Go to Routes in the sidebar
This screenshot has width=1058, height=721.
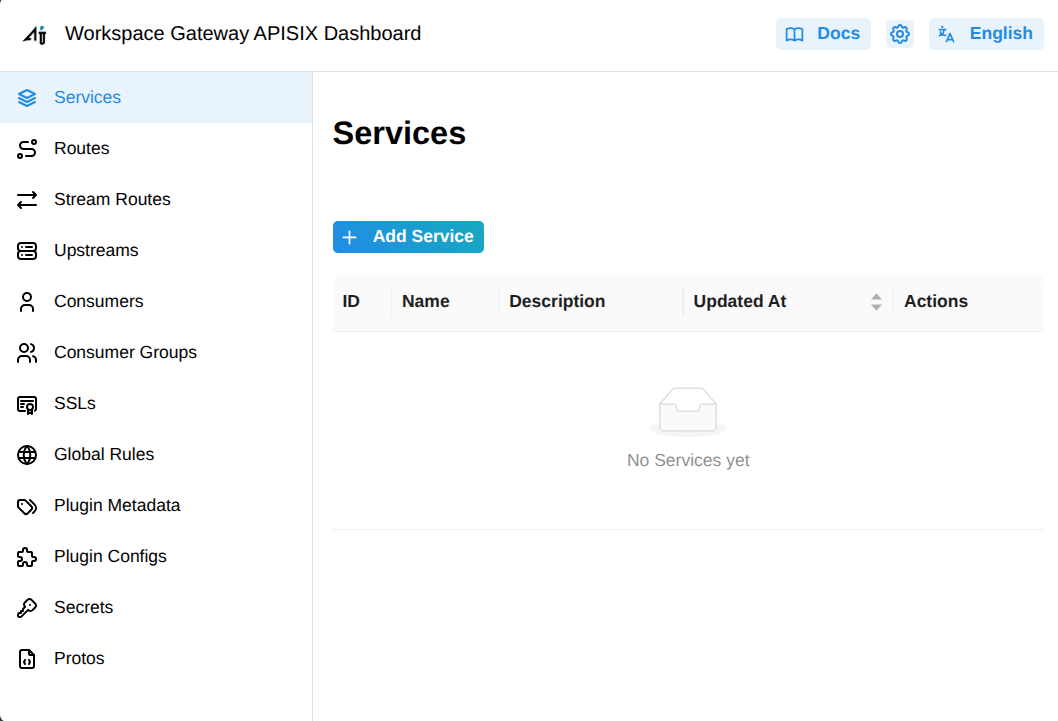156,148
